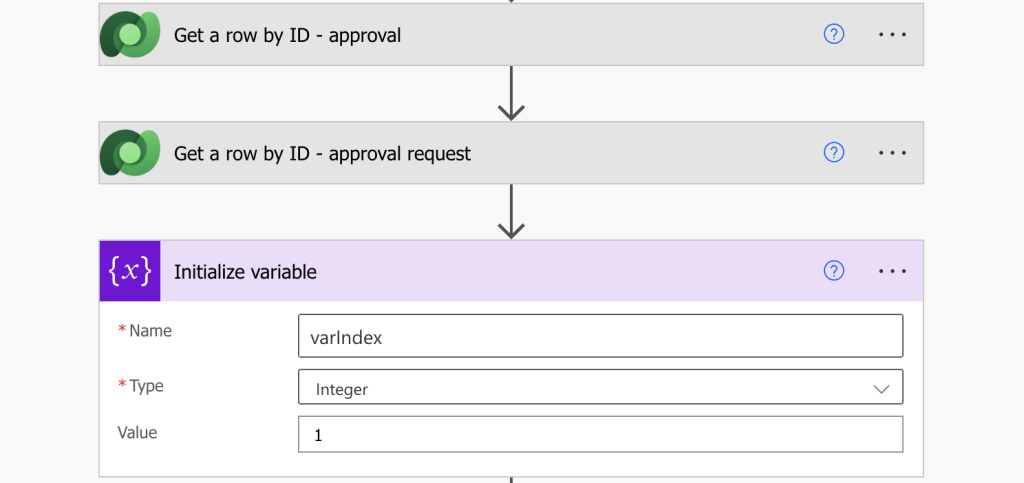Expand the Get a row by ID - approval request card

[511, 153]
